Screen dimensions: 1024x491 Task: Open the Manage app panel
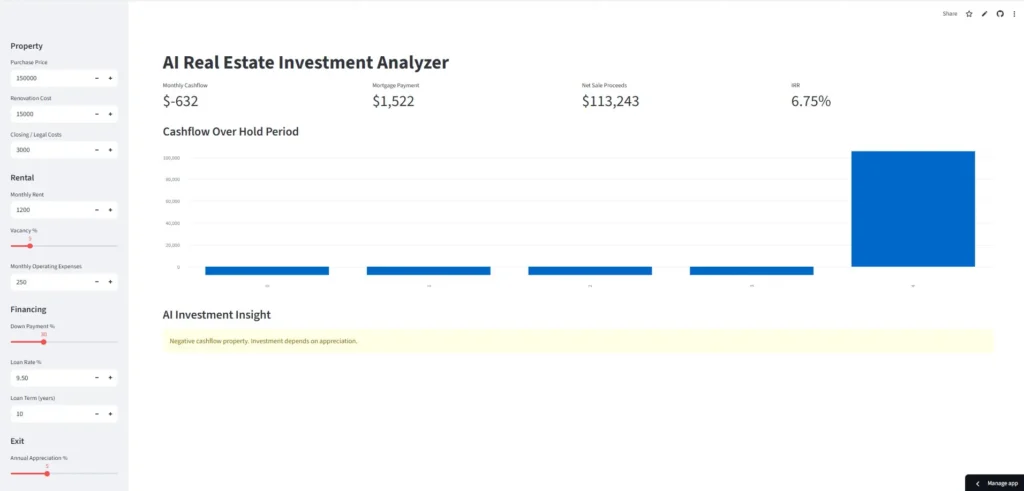point(994,483)
